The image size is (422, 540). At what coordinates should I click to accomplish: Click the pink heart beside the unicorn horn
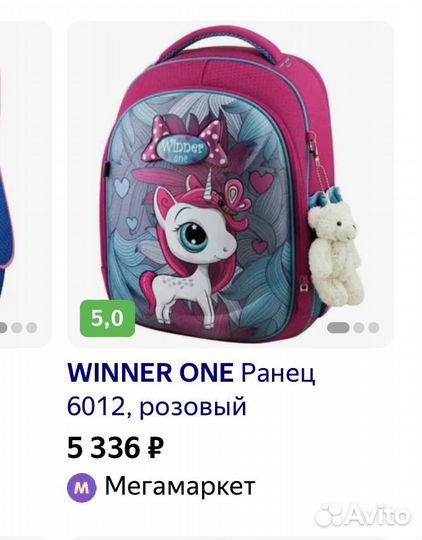point(261,181)
